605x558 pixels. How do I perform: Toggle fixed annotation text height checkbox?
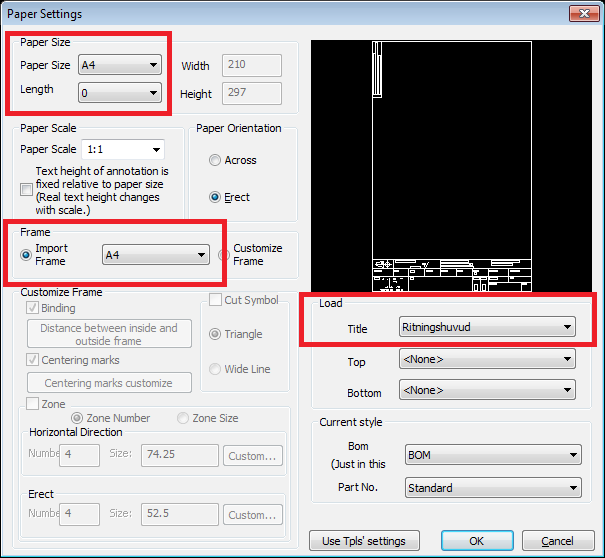coord(26,189)
